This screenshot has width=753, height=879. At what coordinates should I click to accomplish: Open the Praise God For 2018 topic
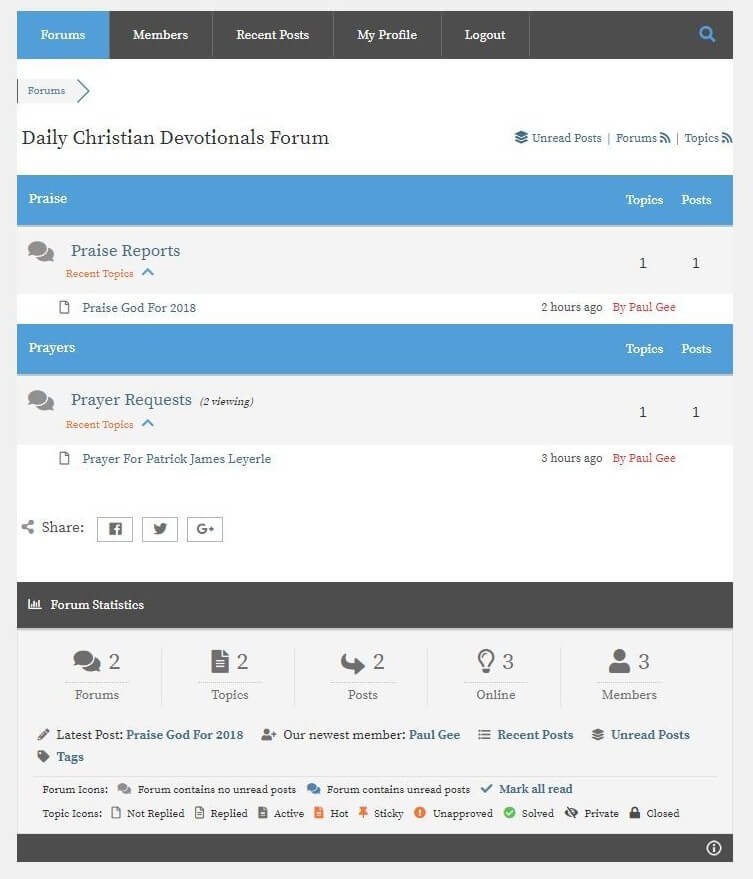point(139,308)
